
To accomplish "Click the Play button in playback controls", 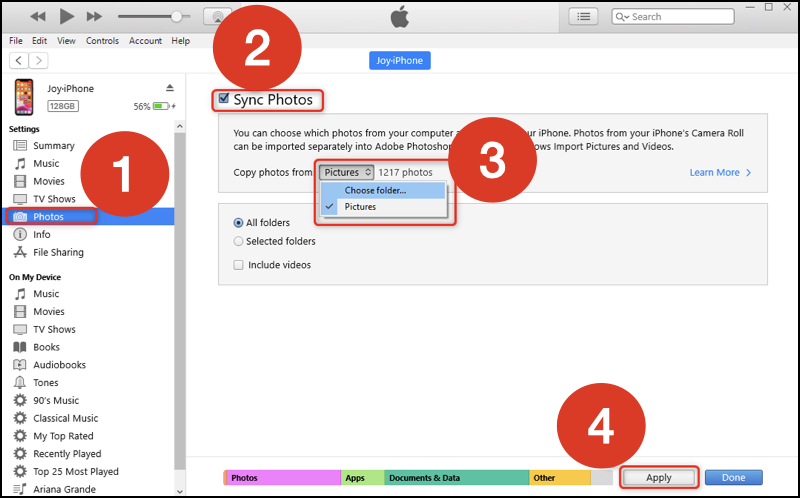I will [67, 17].
